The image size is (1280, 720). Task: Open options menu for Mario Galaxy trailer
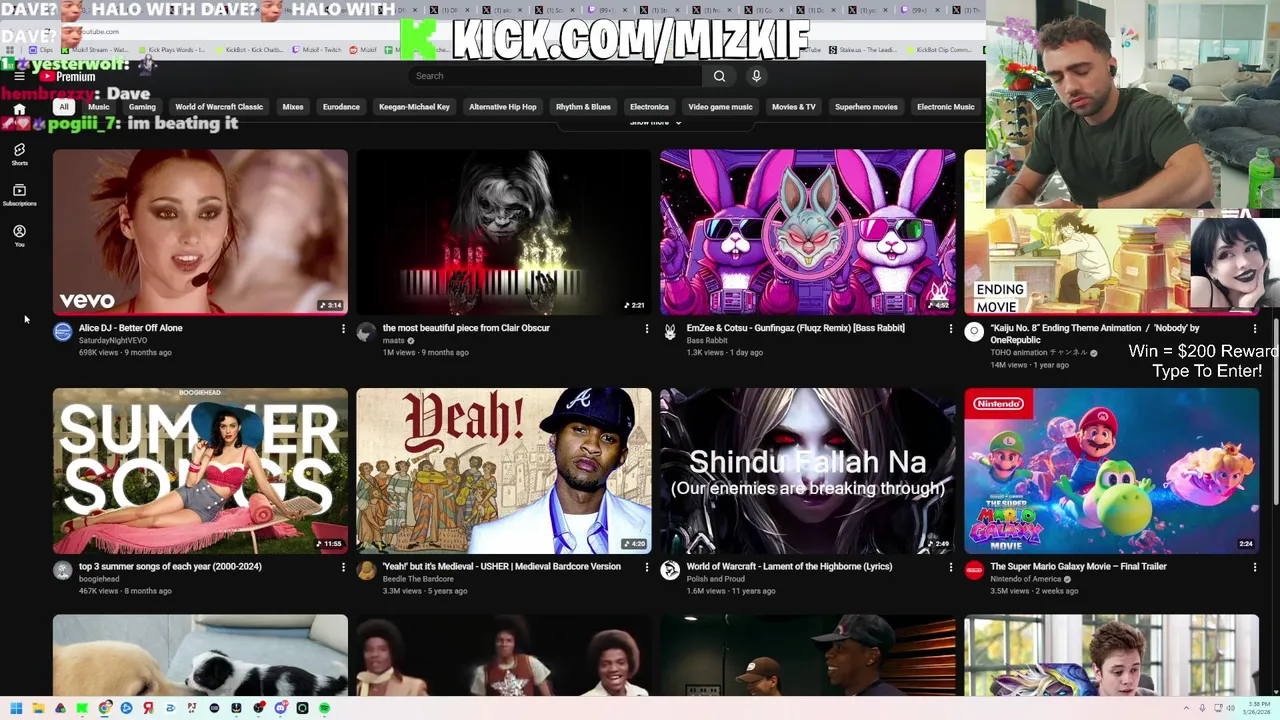(x=1255, y=567)
